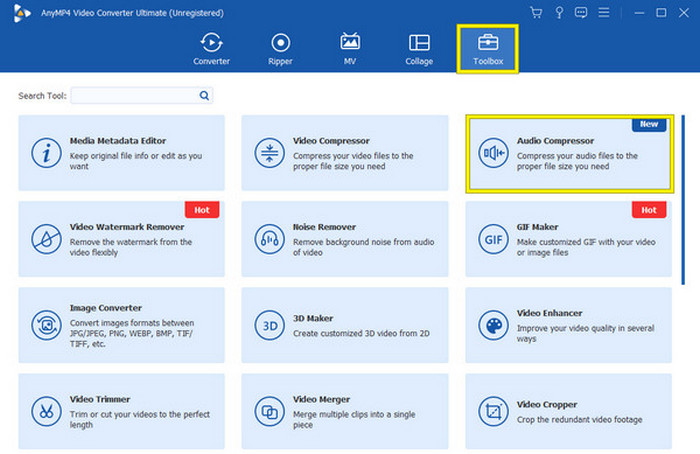
Task: Click the register key icon
Action: pos(559,12)
